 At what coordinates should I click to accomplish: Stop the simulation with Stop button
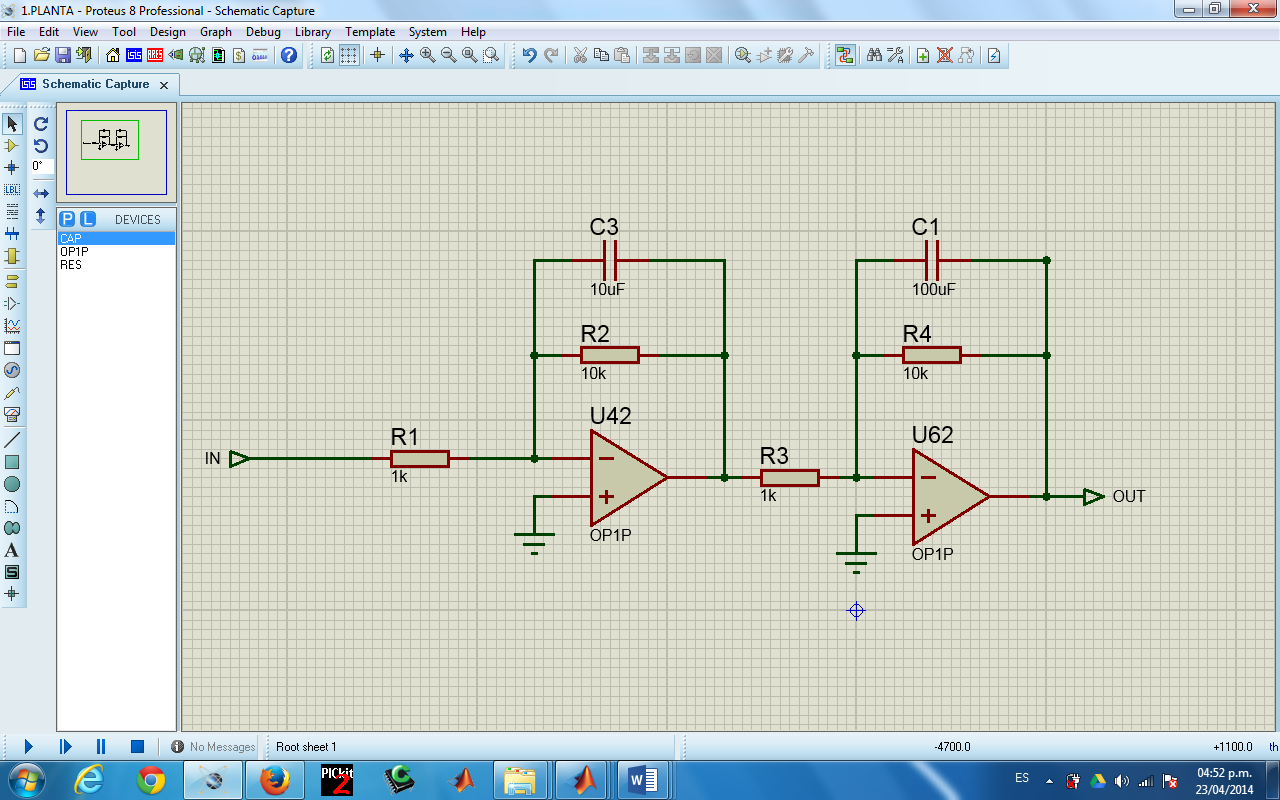tap(138, 746)
